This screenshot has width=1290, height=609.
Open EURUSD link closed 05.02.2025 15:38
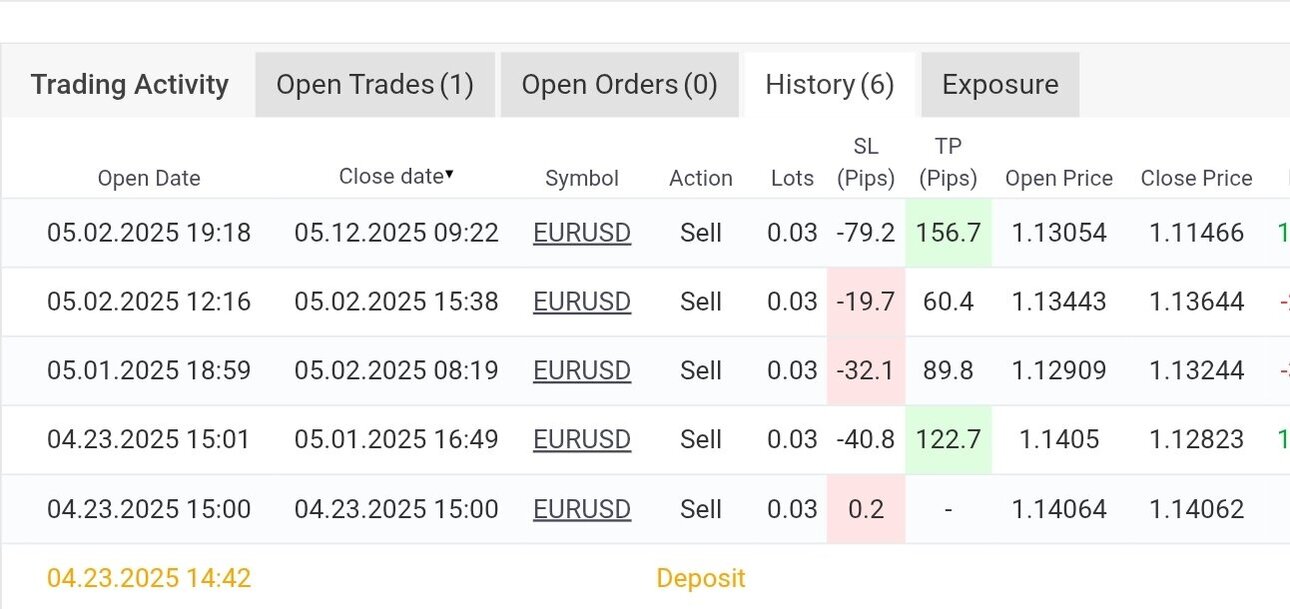pos(582,302)
